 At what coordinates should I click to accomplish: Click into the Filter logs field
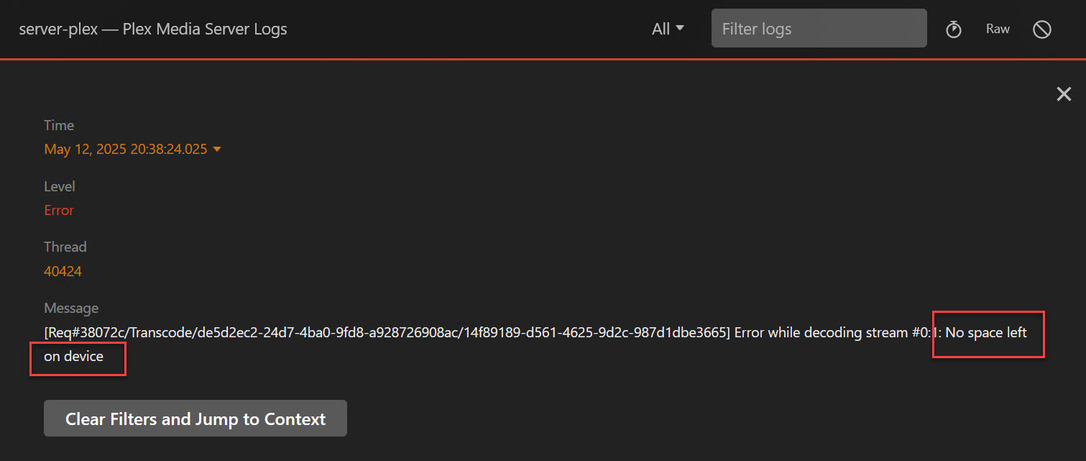click(819, 28)
